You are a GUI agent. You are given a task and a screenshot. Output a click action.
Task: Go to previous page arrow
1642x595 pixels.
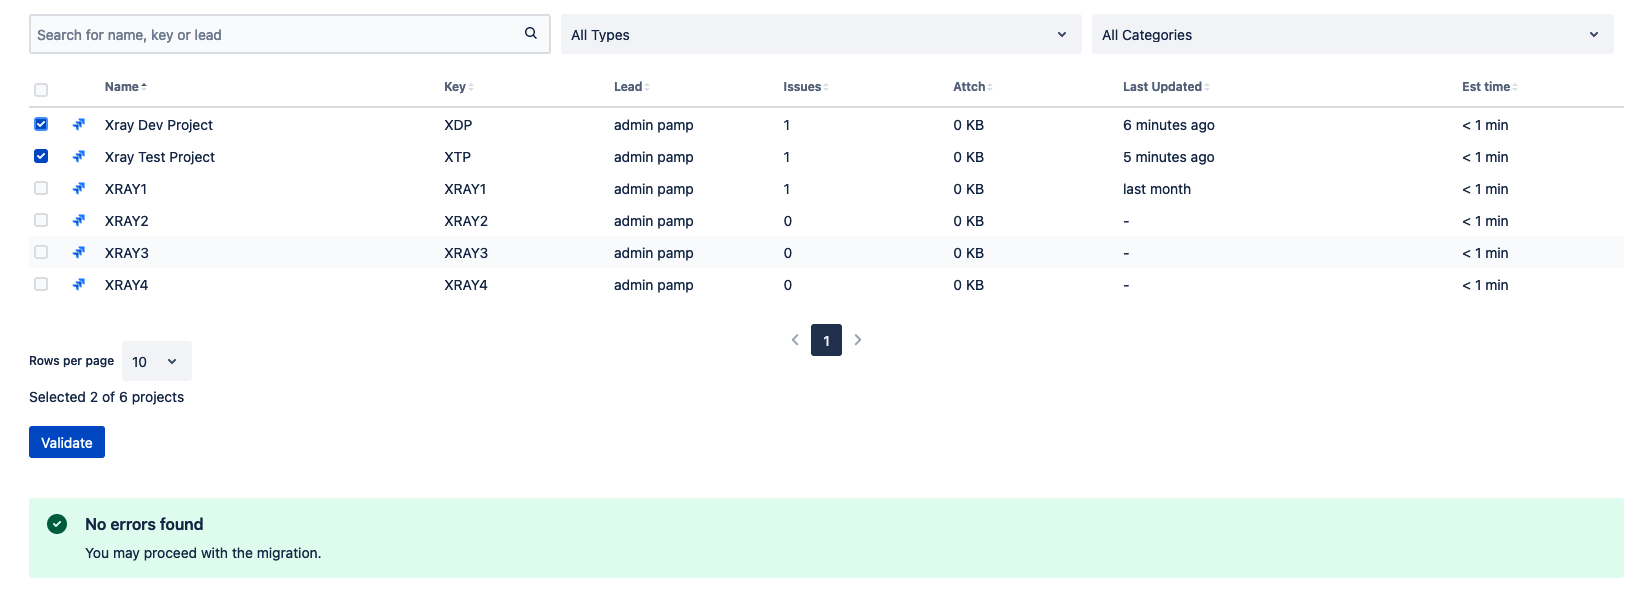[x=795, y=340]
